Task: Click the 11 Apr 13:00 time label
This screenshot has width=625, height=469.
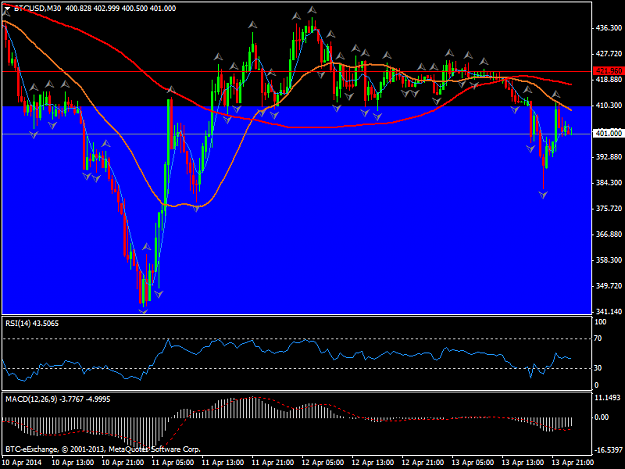Action: pos(223,462)
